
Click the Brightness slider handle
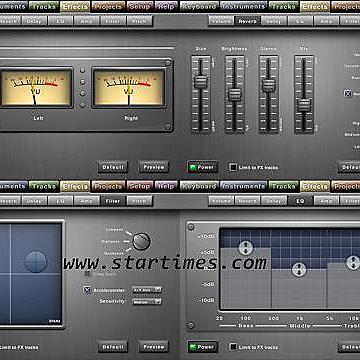[x=235, y=95]
